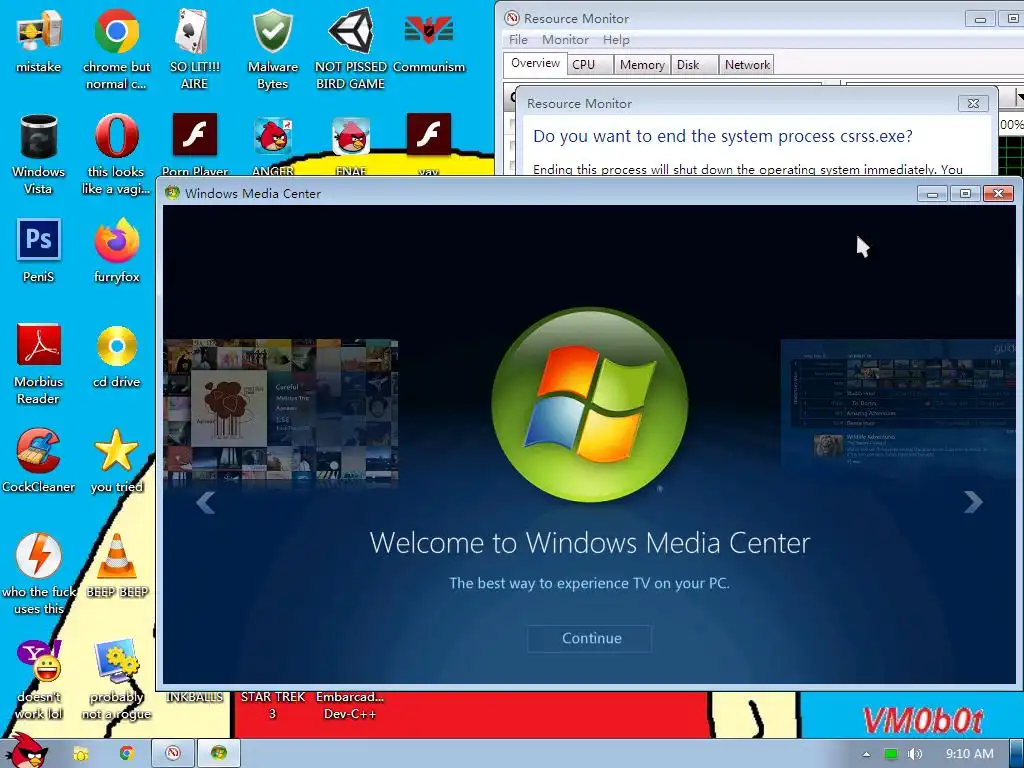Open File menu in Resource Monitor
This screenshot has height=768, width=1024.
tap(518, 40)
